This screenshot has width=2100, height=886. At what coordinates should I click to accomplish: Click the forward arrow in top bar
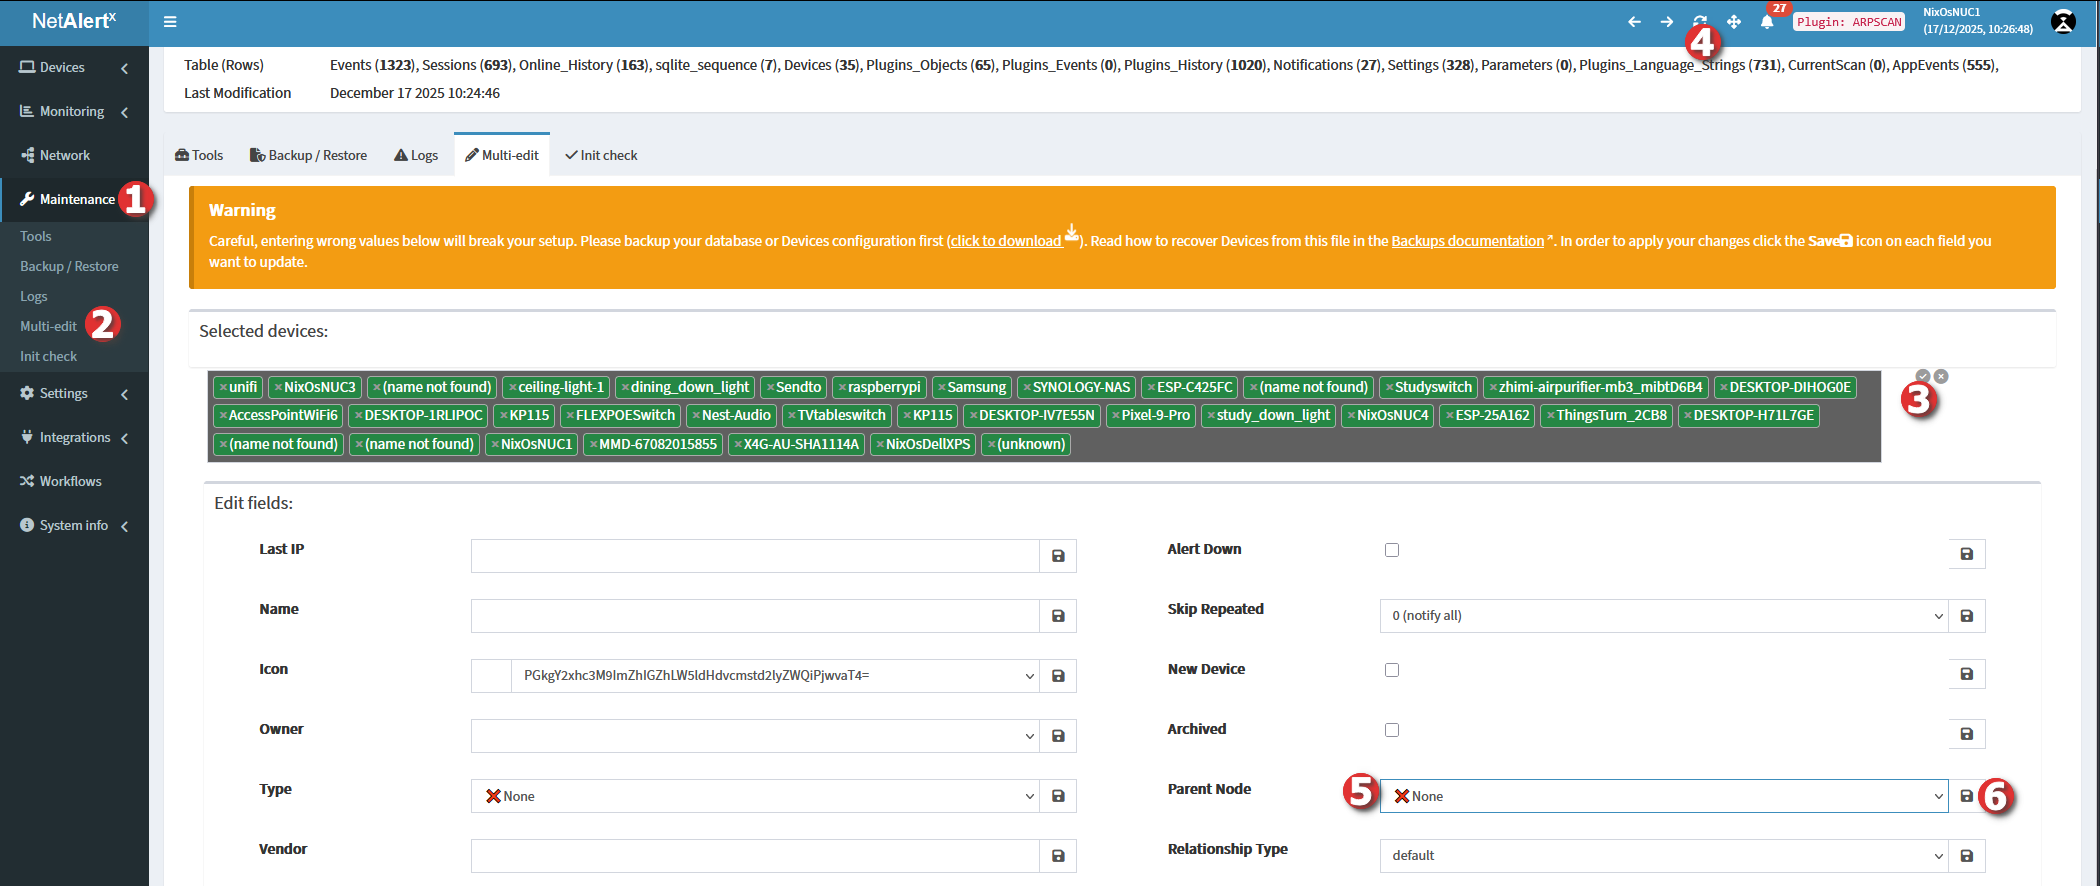(x=1667, y=22)
